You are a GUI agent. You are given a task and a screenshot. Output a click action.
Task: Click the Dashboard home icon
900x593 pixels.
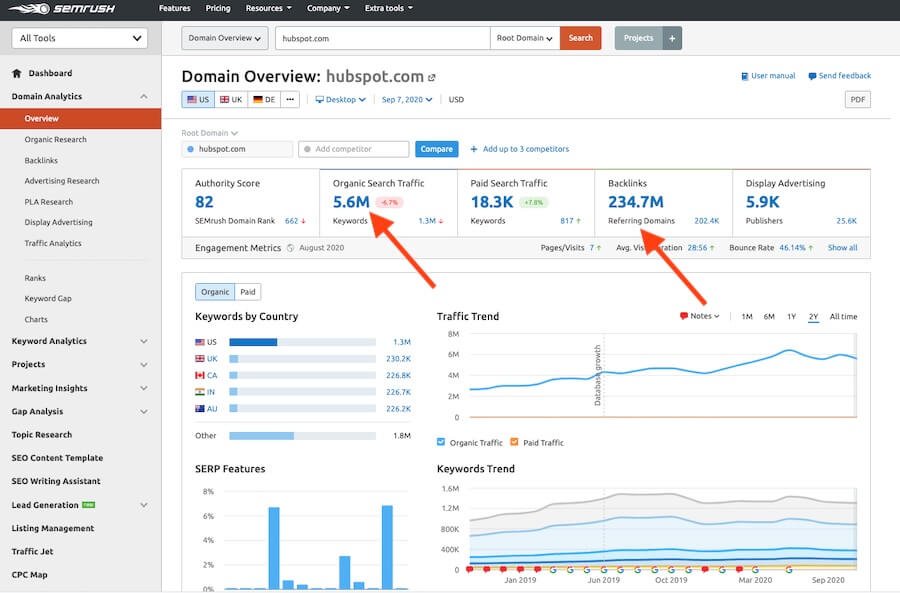point(17,73)
